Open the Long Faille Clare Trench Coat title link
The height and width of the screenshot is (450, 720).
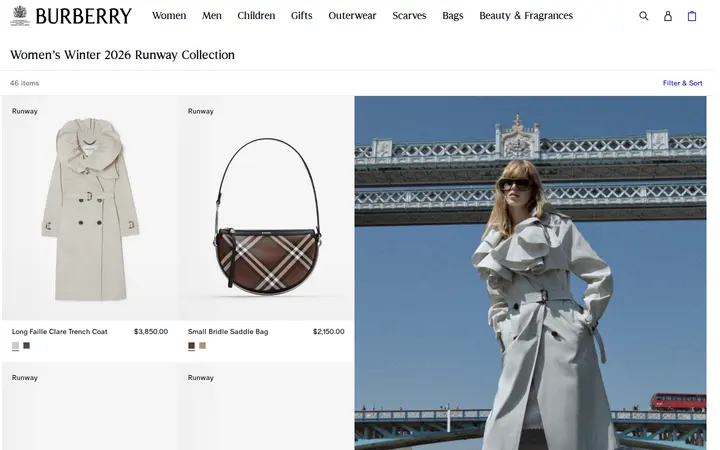tap(60, 332)
